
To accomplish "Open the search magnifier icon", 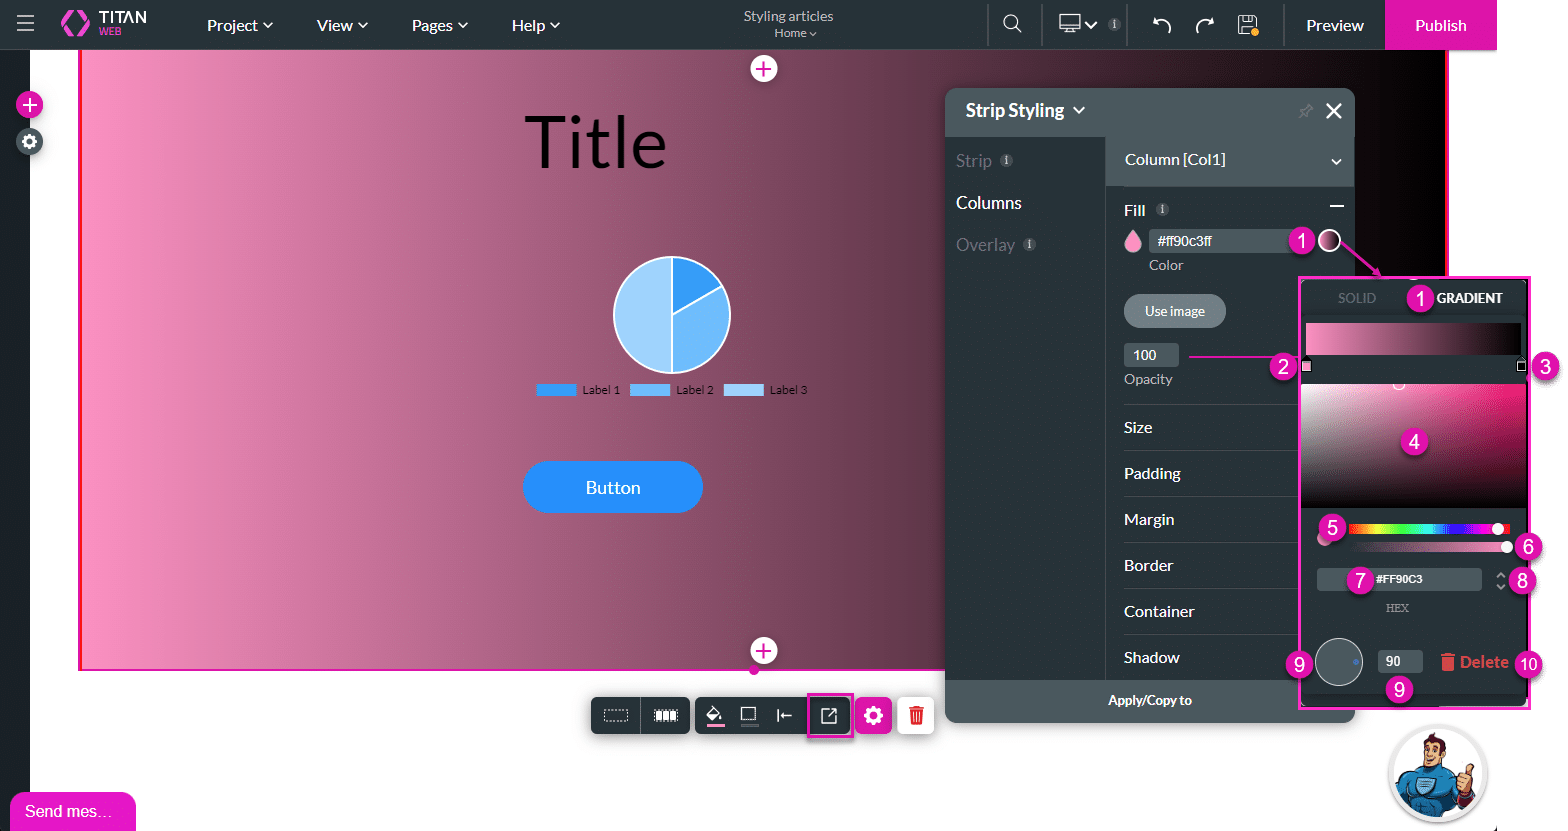I will [1012, 24].
